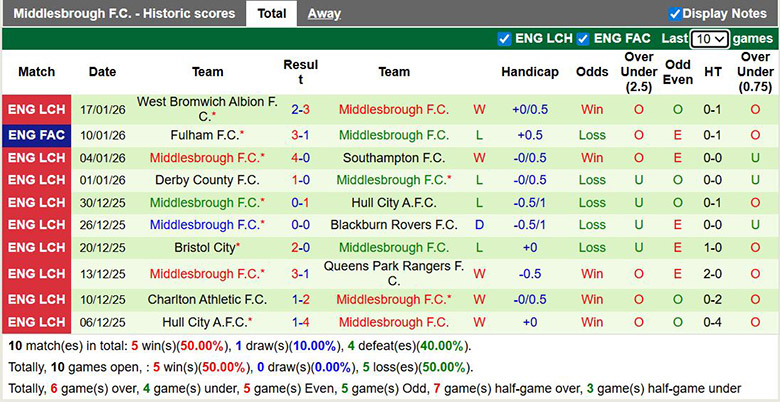The width and height of the screenshot is (780, 402).
Task: Click Derby County F.C. team name
Action: [x=207, y=180]
